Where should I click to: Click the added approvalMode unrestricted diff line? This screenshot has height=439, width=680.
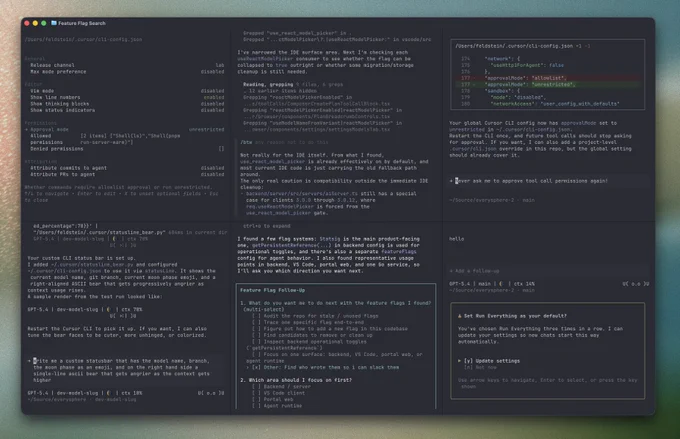coord(548,85)
